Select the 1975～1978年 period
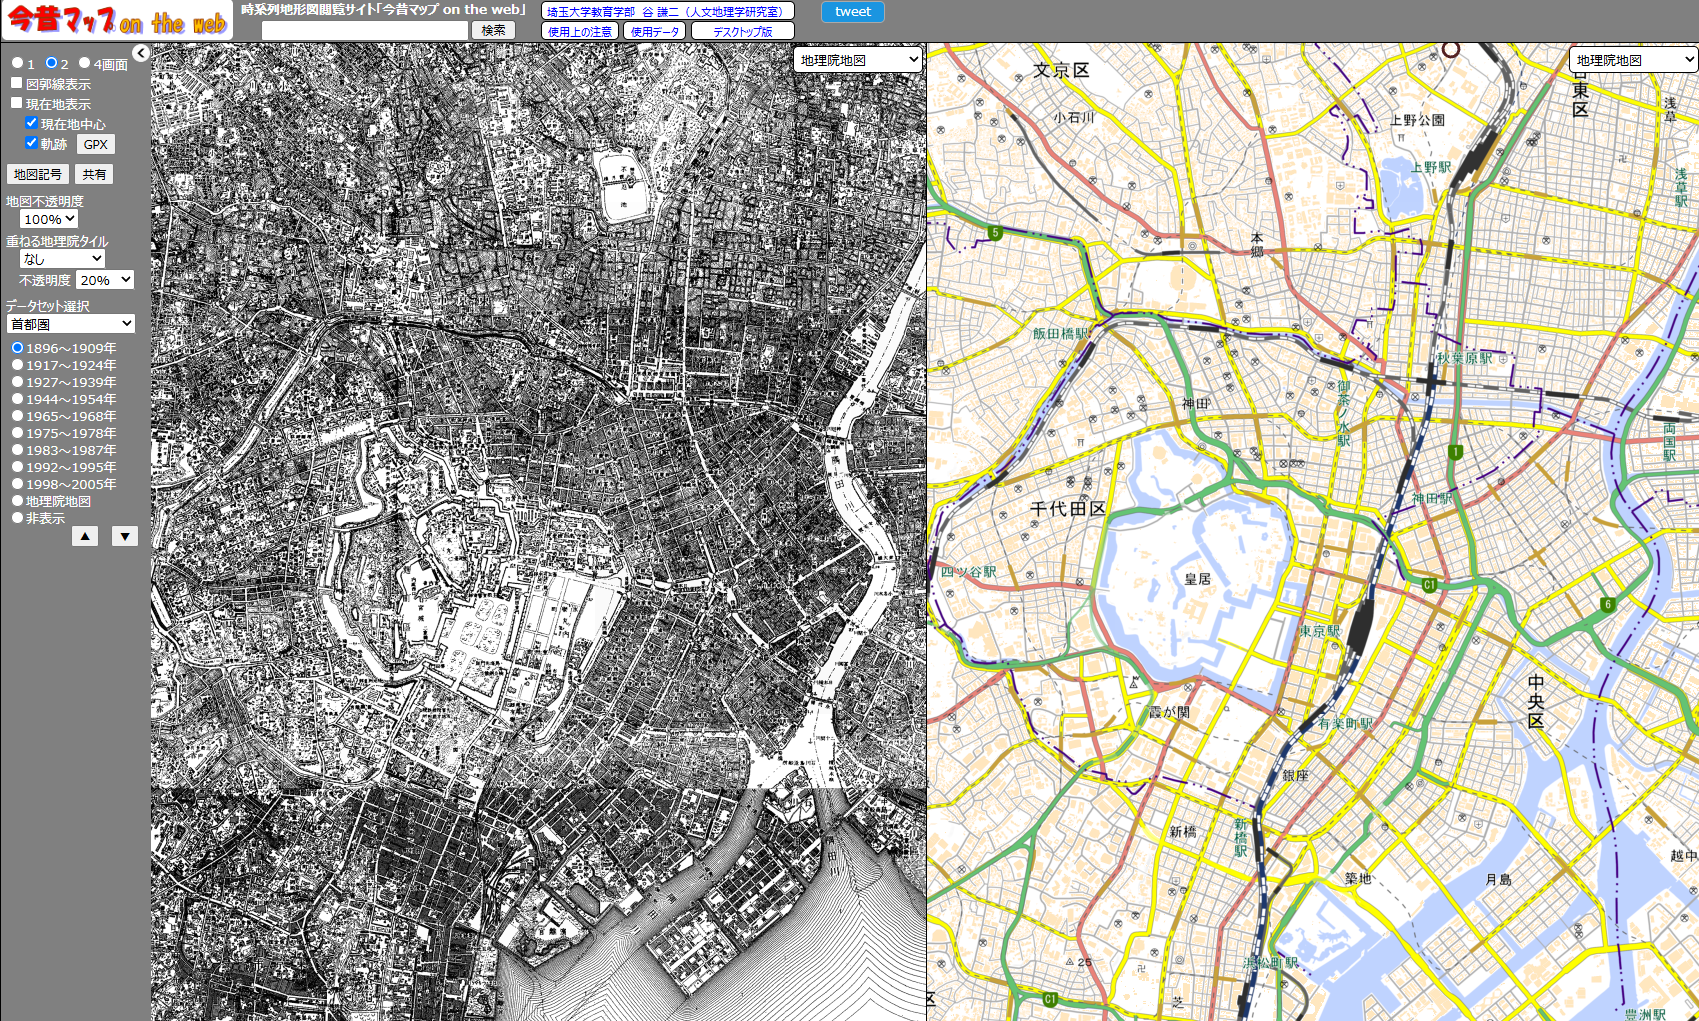This screenshot has width=1699, height=1021. coord(17,432)
